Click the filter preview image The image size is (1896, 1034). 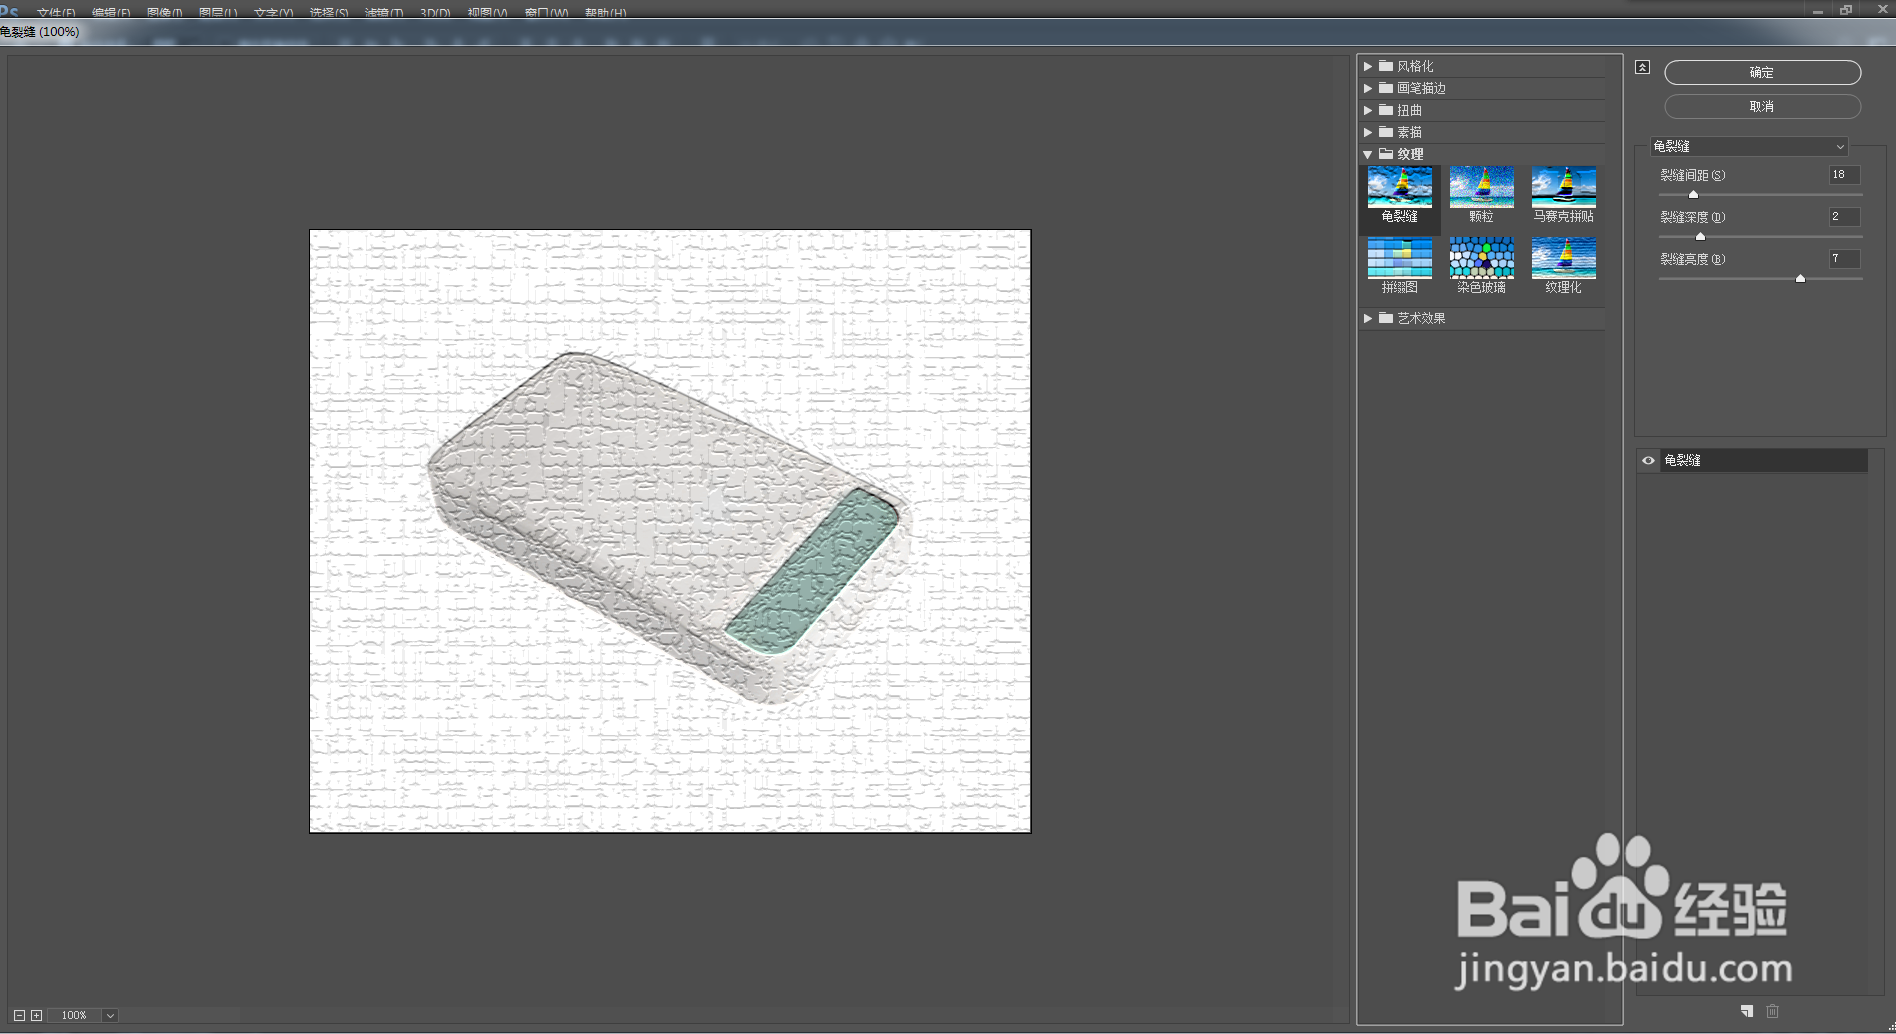(670, 531)
